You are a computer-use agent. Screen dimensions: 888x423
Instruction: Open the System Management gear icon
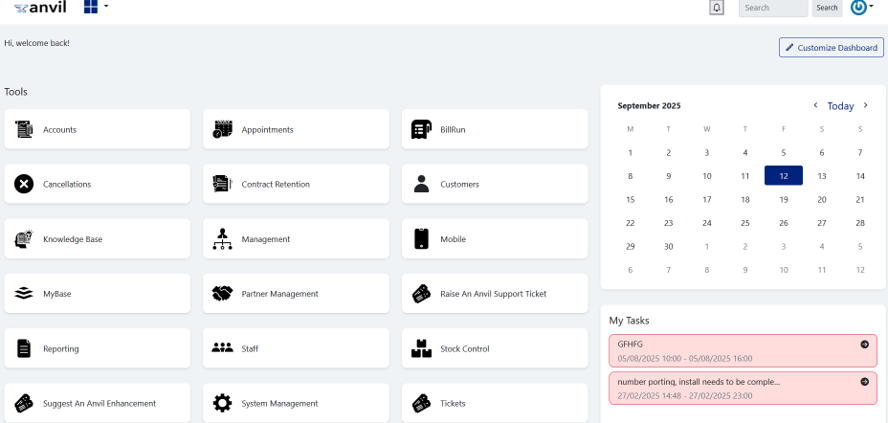(x=222, y=403)
